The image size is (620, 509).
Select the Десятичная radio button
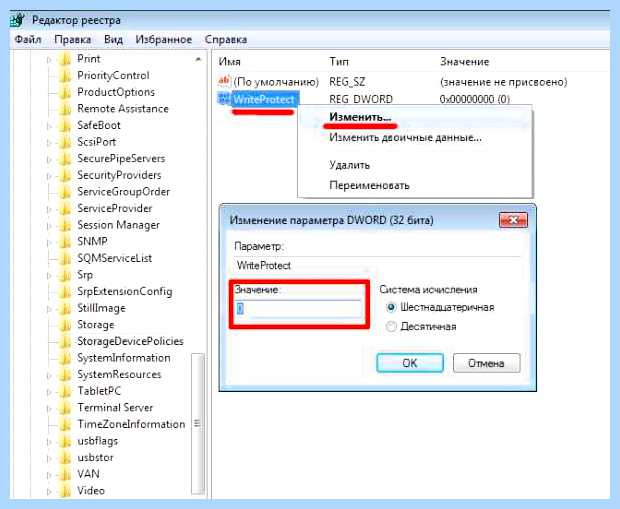click(x=391, y=327)
